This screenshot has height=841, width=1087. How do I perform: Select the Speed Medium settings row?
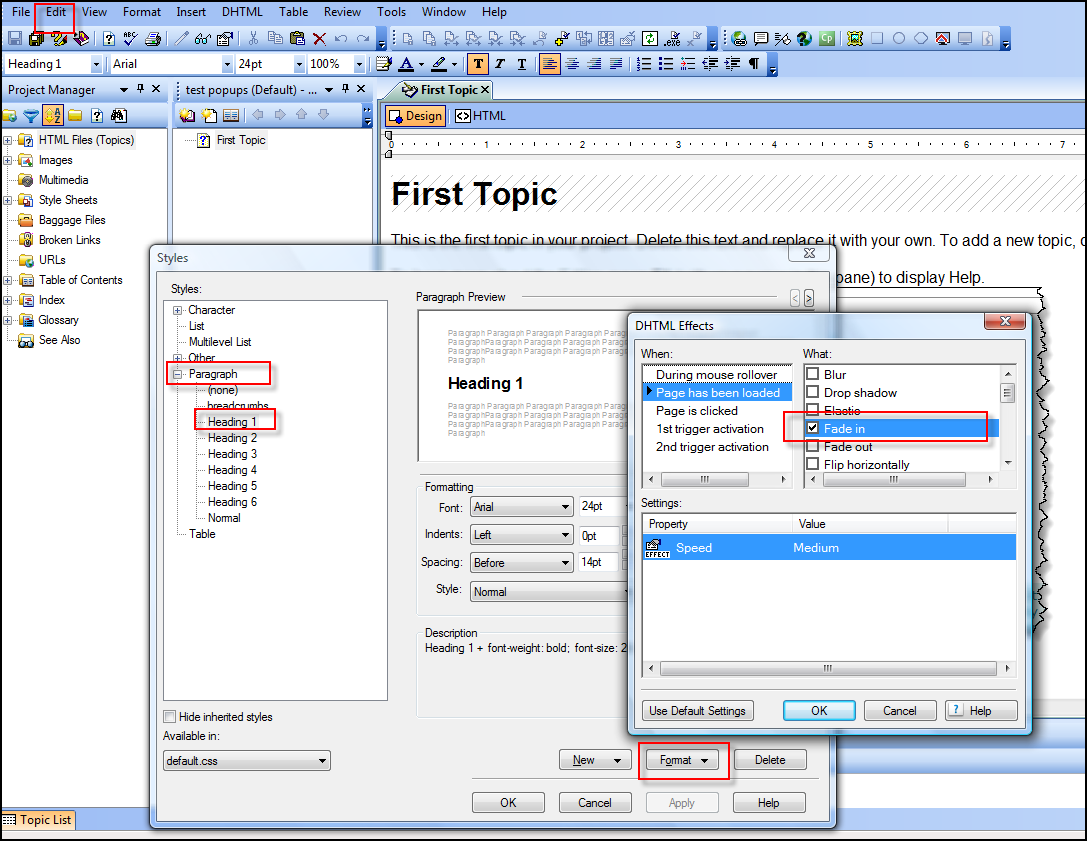click(x=830, y=547)
